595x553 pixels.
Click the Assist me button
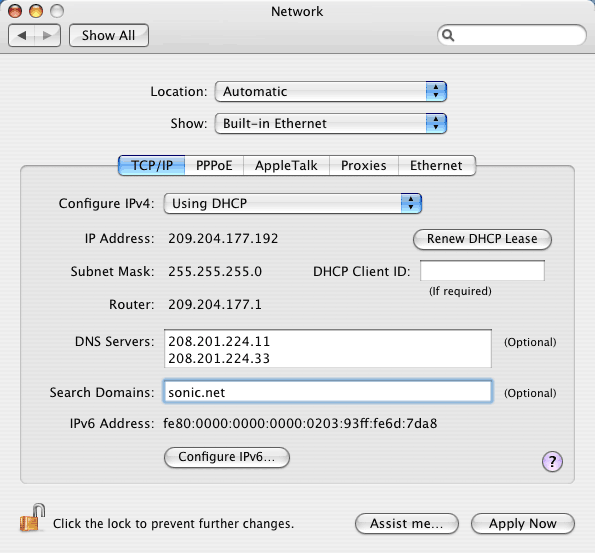pyautogui.click(x=406, y=524)
